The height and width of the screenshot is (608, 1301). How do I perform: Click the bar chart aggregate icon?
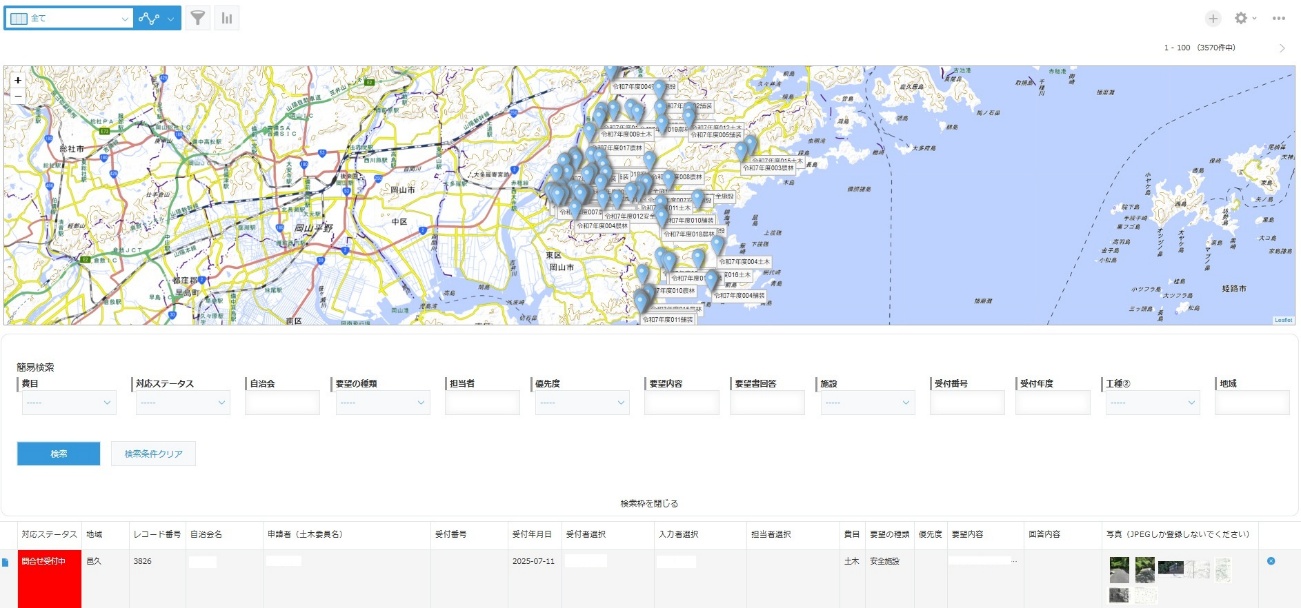pos(227,18)
